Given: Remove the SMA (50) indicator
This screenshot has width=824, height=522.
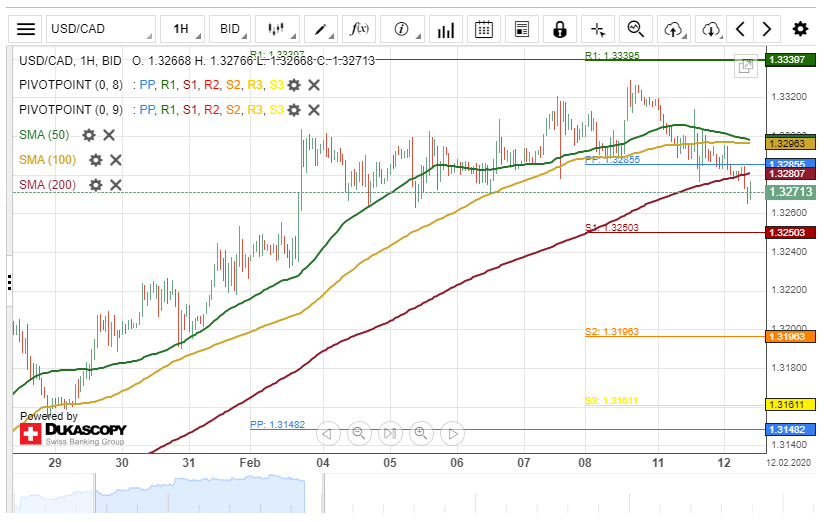Looking at the screenshot, I should click(109, 135).
